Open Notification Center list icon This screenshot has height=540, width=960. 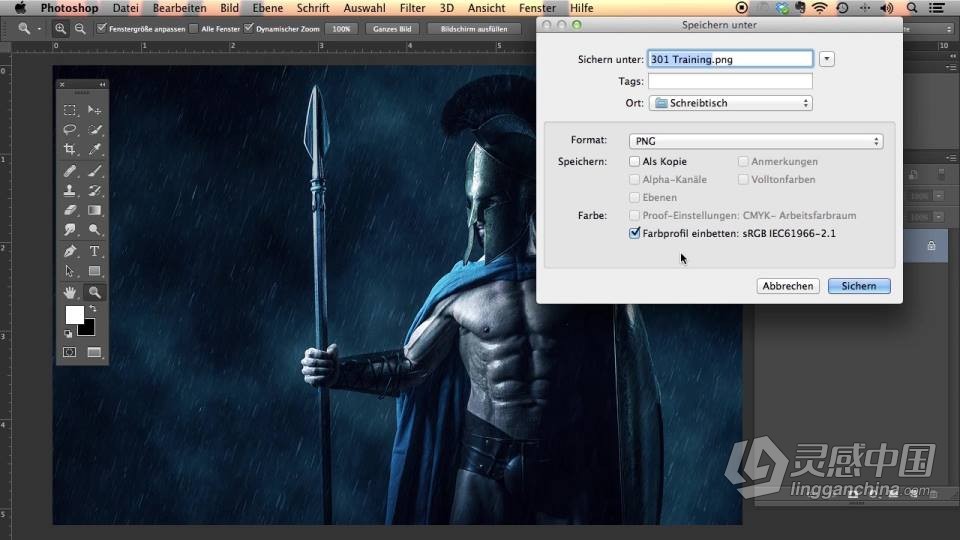[936, 8]
